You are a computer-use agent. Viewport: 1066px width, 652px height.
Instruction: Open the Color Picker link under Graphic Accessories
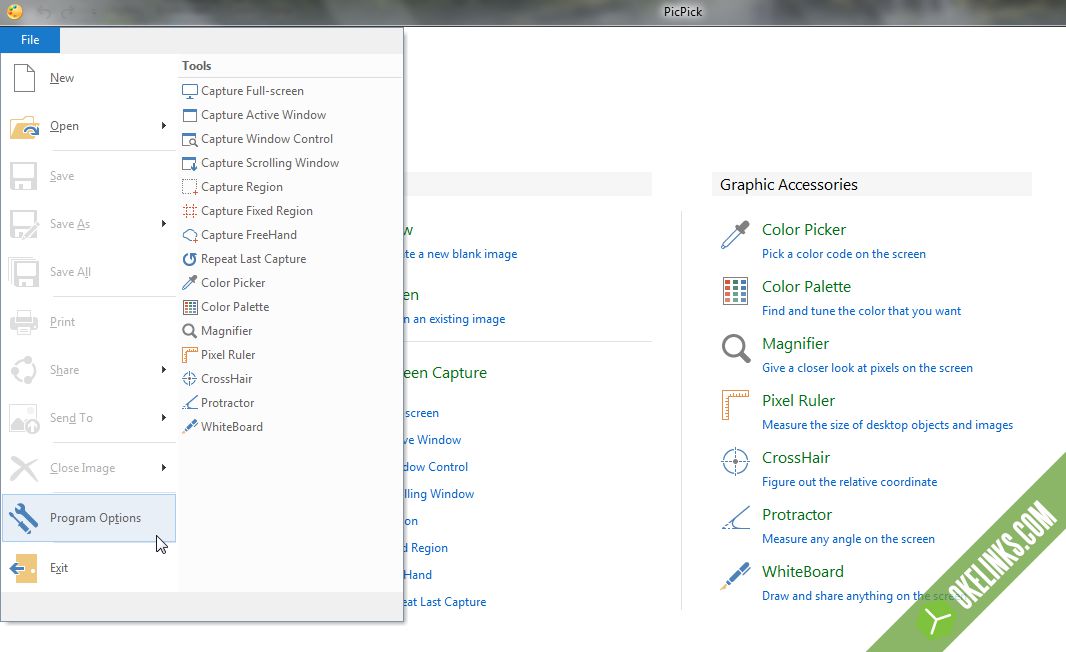(804, 230)
